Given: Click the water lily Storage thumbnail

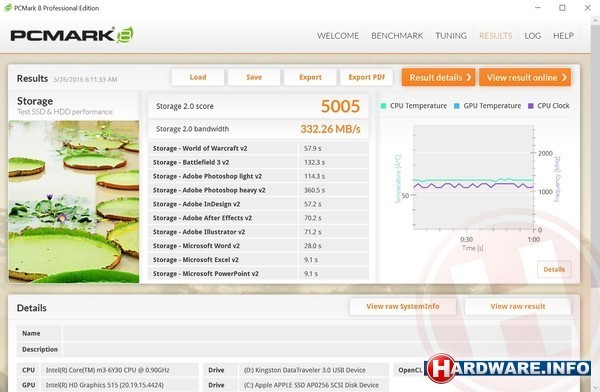Looking at the screenshot, I should [74, 202].
